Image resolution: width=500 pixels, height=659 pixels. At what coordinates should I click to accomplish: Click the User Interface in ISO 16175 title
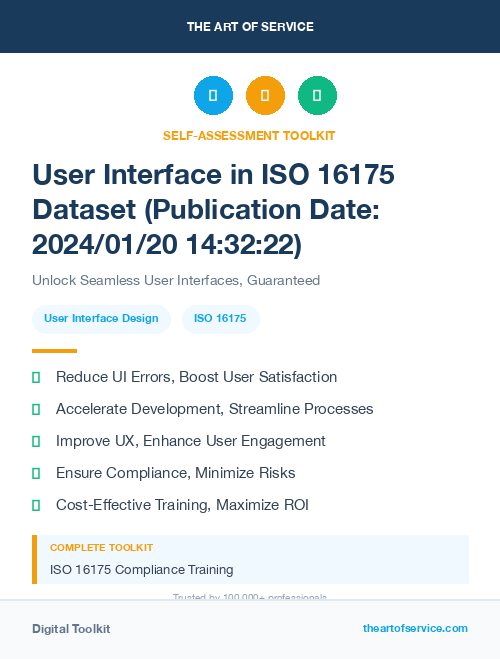pos(213,209)
